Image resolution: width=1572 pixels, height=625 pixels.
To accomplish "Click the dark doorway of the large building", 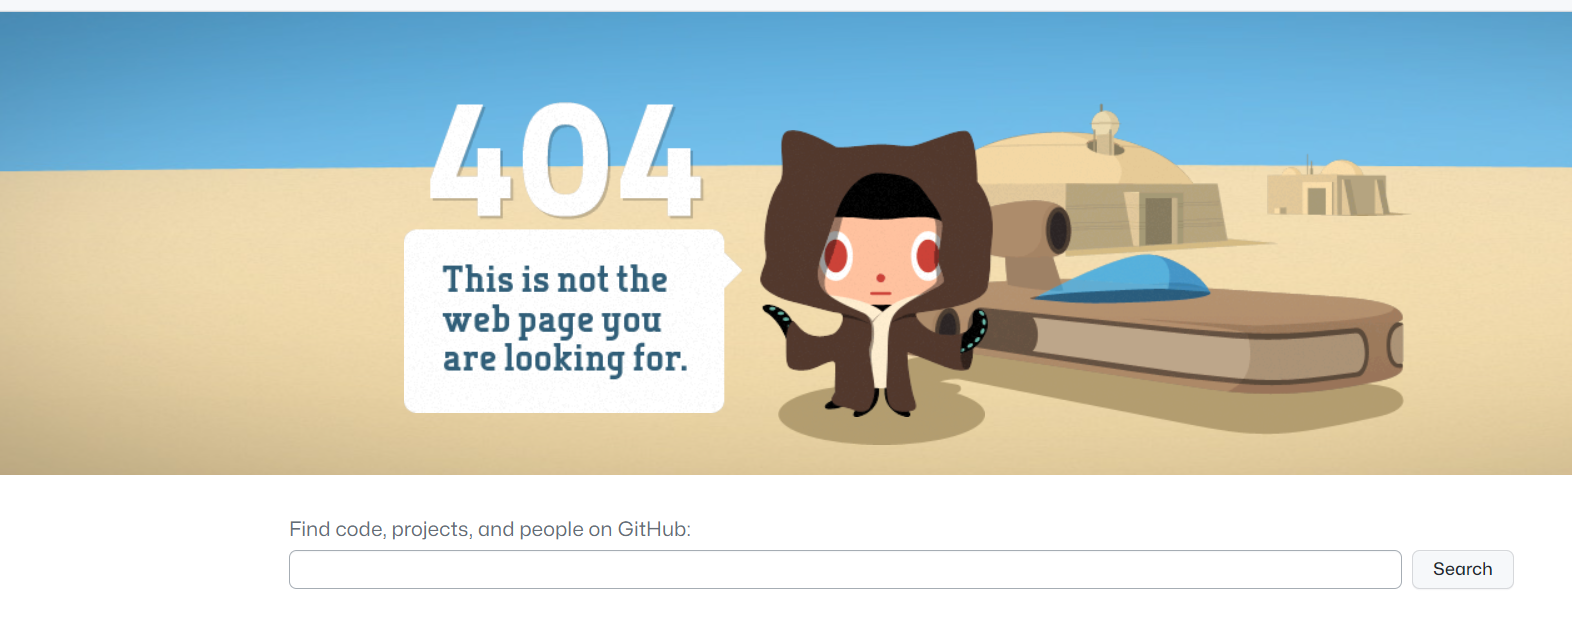I will (1158, 220).
